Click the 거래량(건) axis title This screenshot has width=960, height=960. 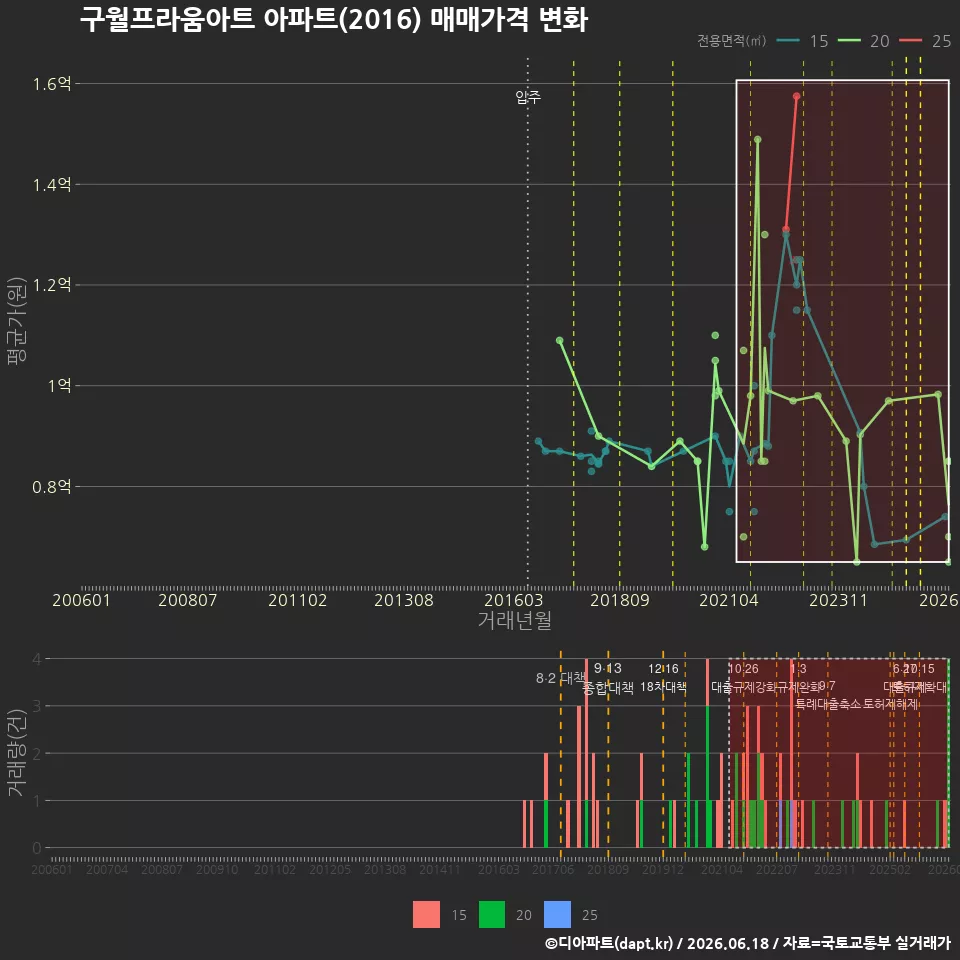pos(17,752)
